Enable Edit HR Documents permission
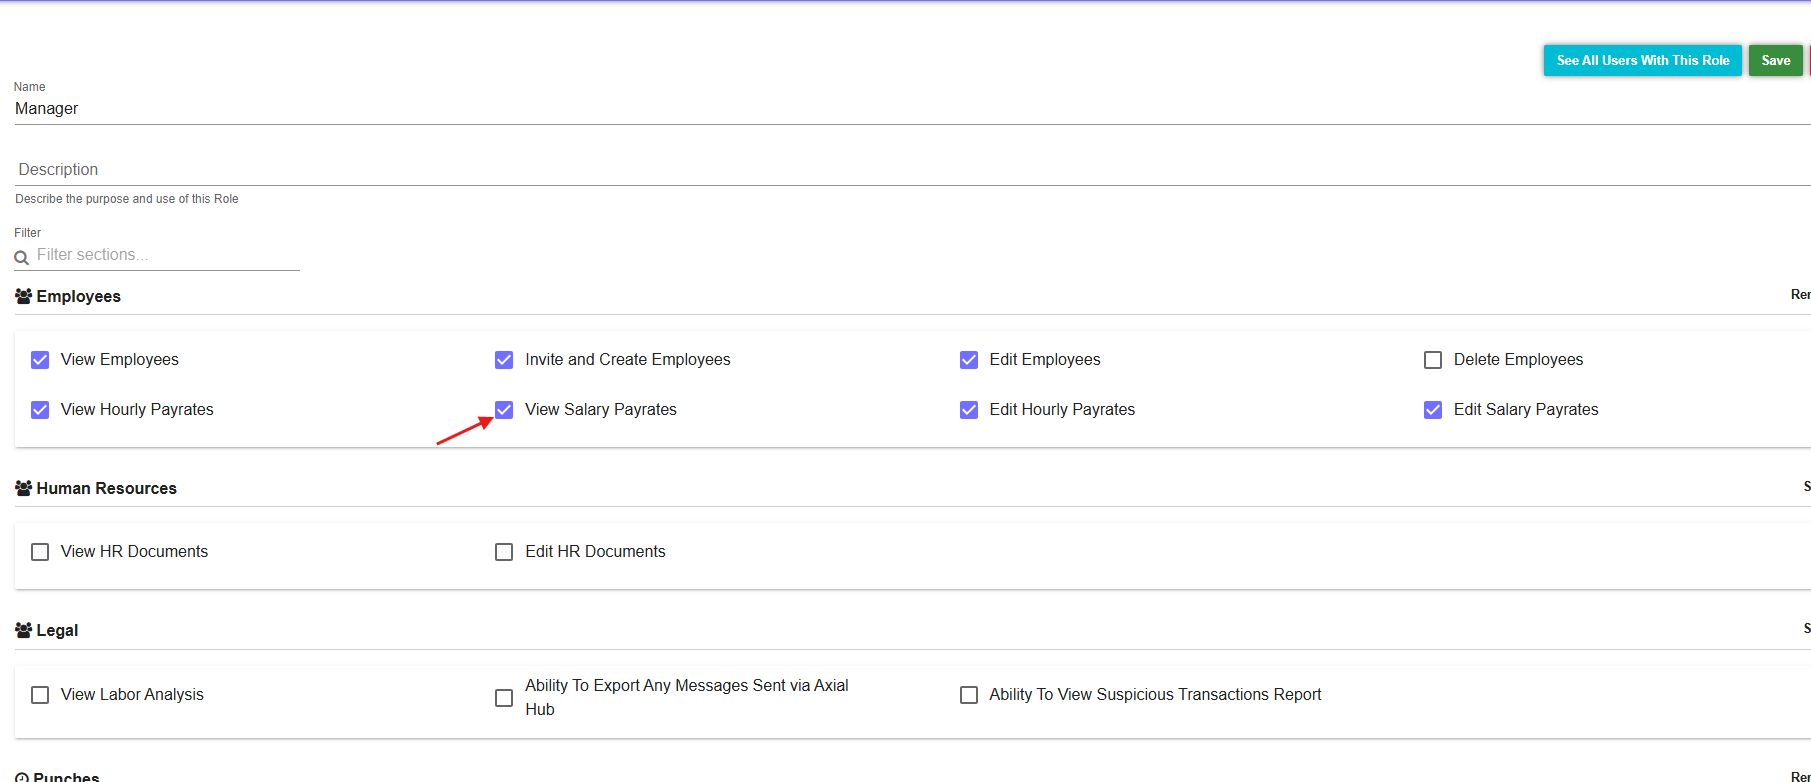 click(504, 552)
